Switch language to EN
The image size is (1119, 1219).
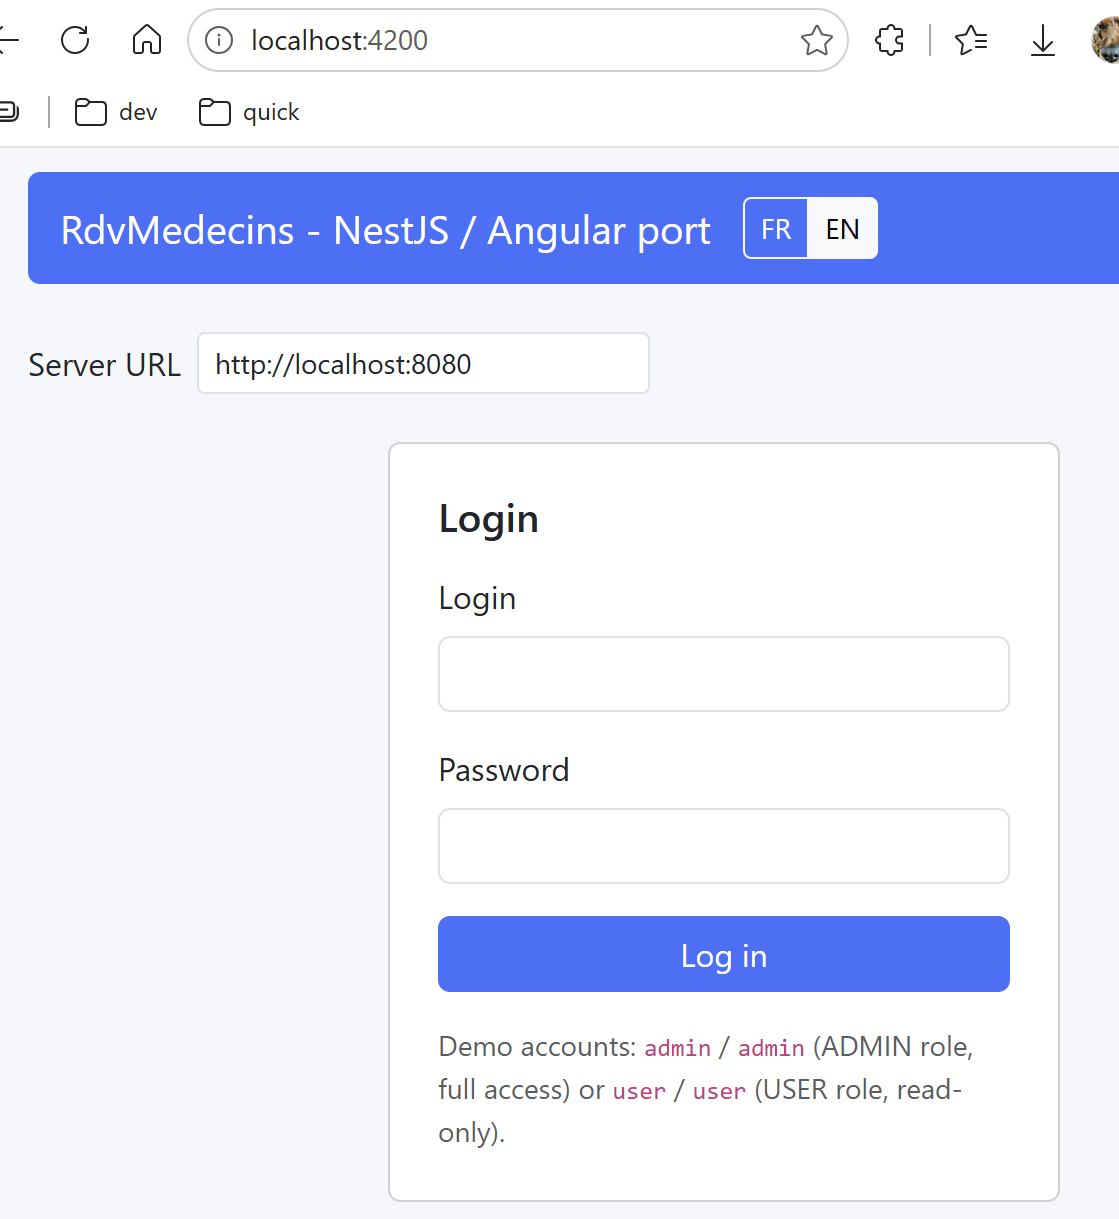tap(842, 229)
